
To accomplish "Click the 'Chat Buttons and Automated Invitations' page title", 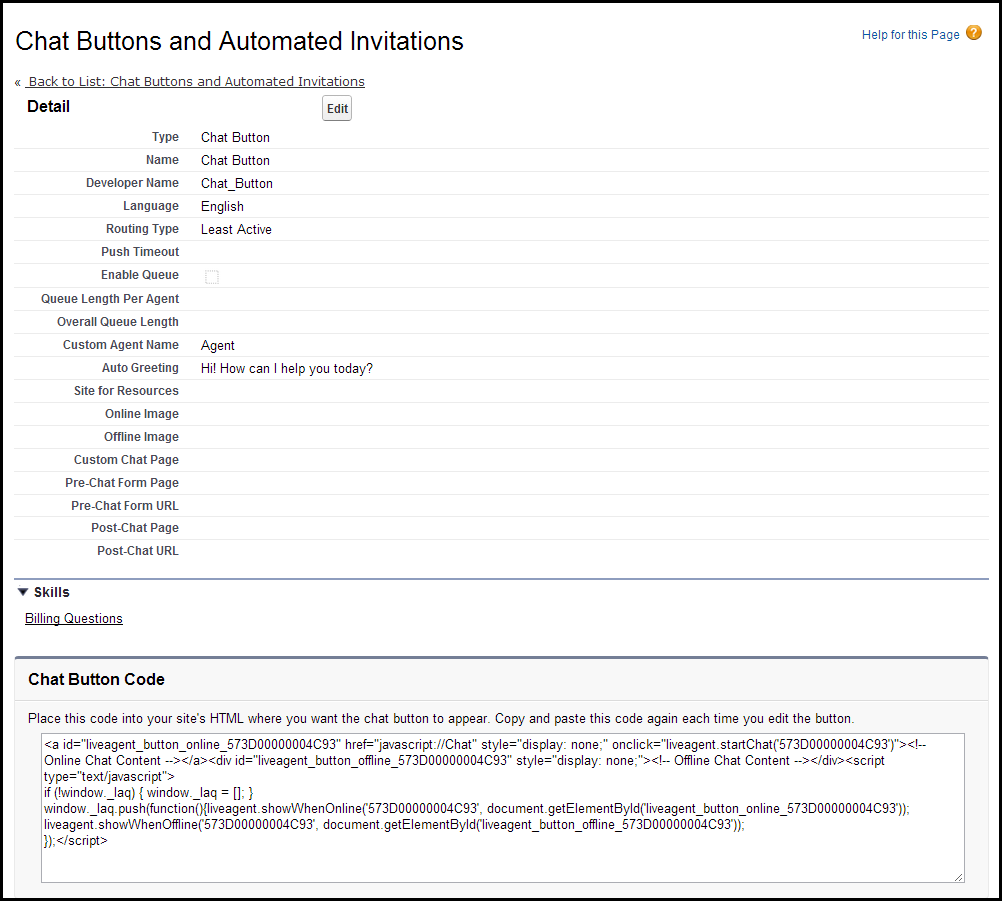I will click(x=239, y=41).
